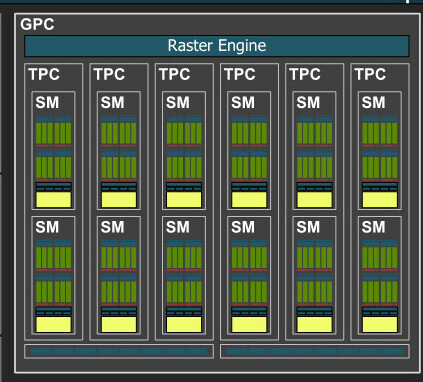Select upper SM label in rightmost TPC
Image resolution: width=423 pixels, height=382 pixels.
tap(373, 102)
